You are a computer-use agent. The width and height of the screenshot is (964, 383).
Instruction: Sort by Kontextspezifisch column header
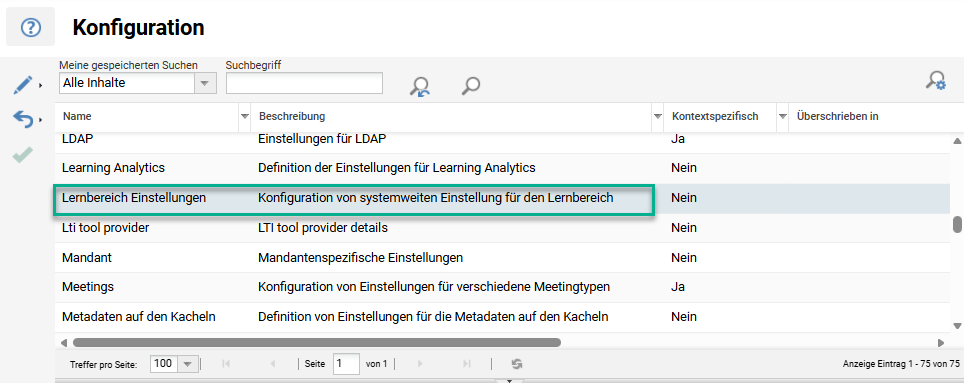point(716,117)
